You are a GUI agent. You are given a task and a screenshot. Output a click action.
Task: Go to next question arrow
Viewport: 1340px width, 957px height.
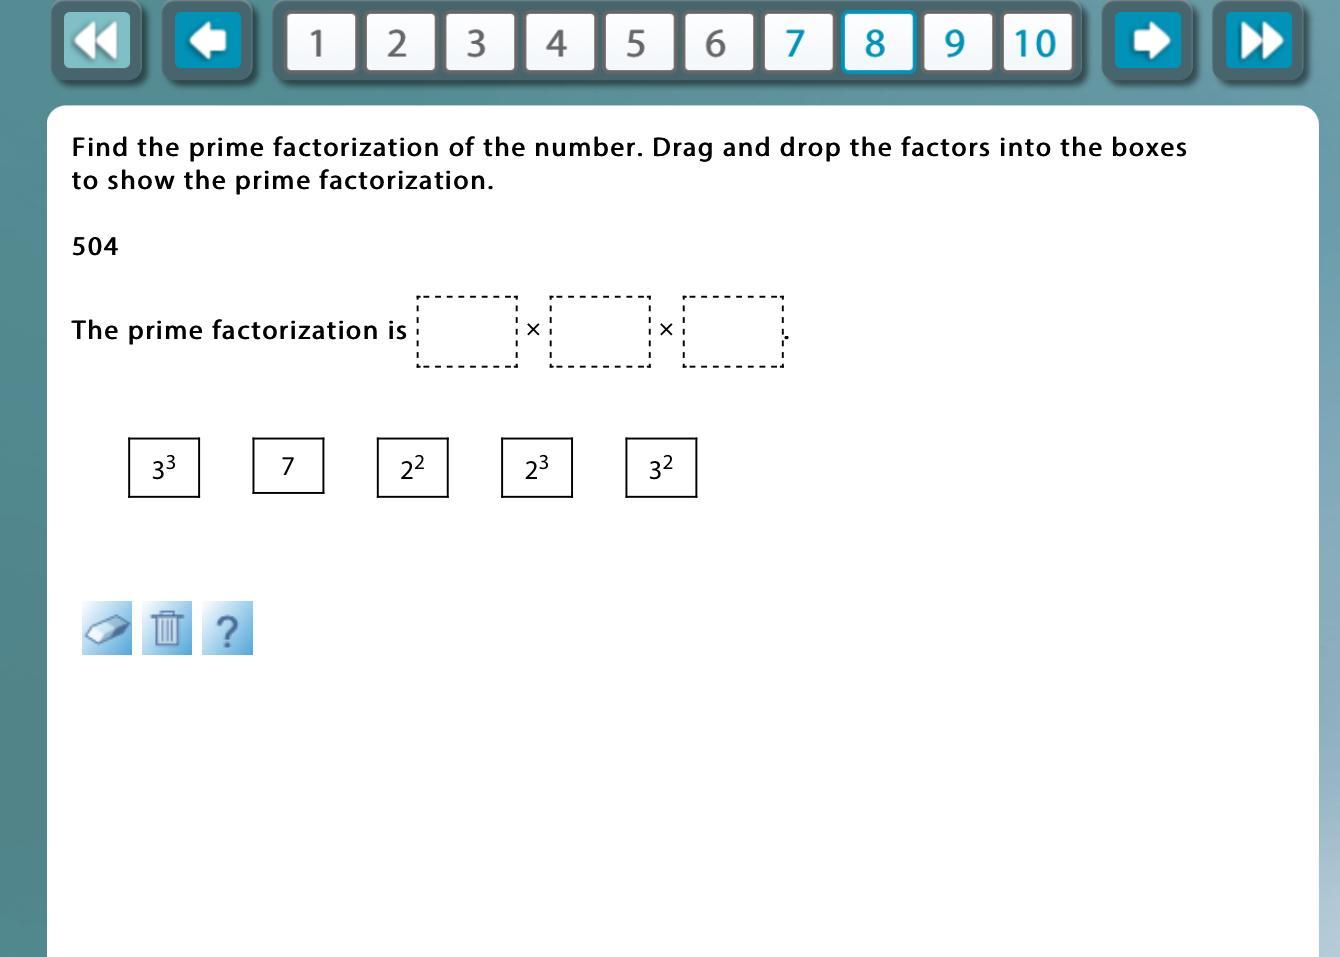(x=1148, y=42)
